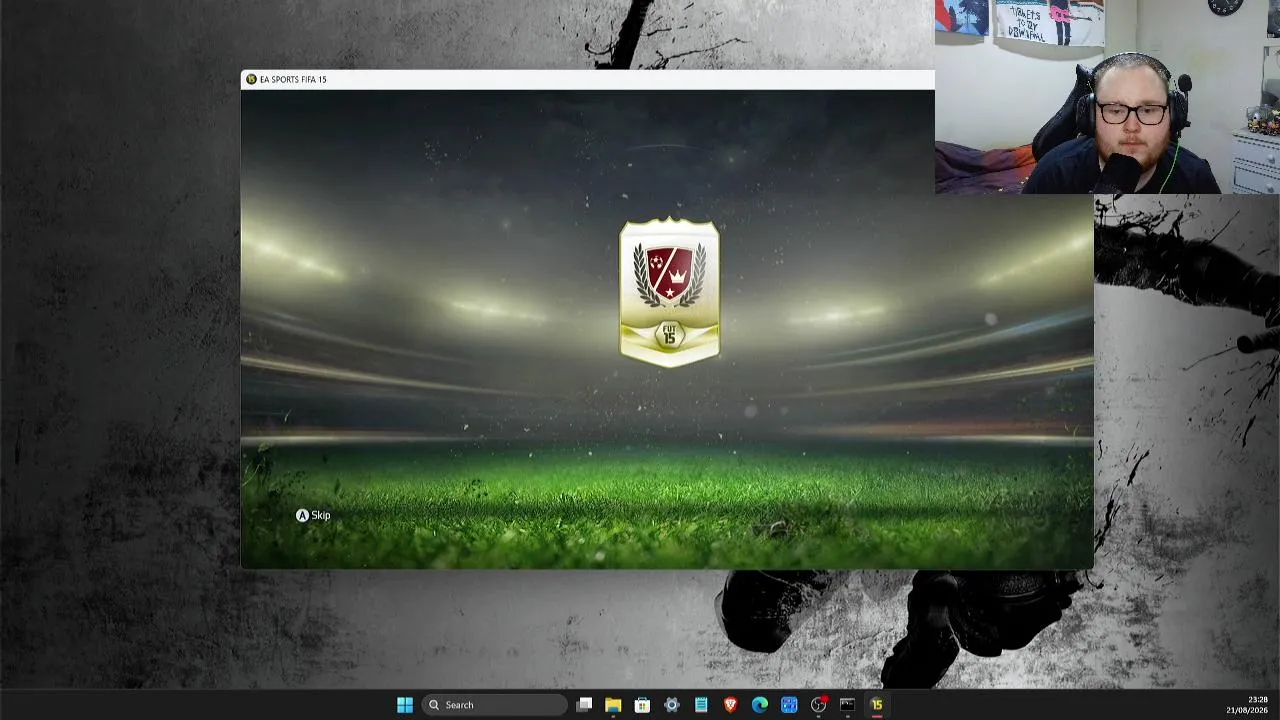Launch Brave browser from the taskbar

(730, 705)
